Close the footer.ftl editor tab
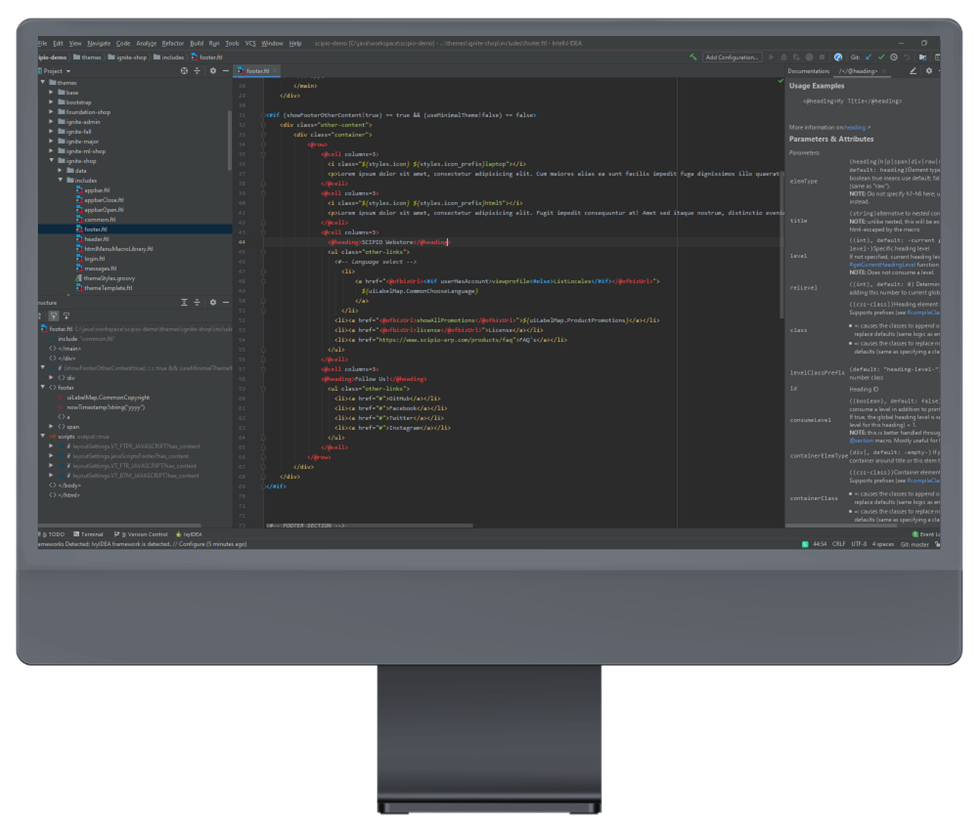Viewport: 974px width, 825px height. [x=275, y=71]
